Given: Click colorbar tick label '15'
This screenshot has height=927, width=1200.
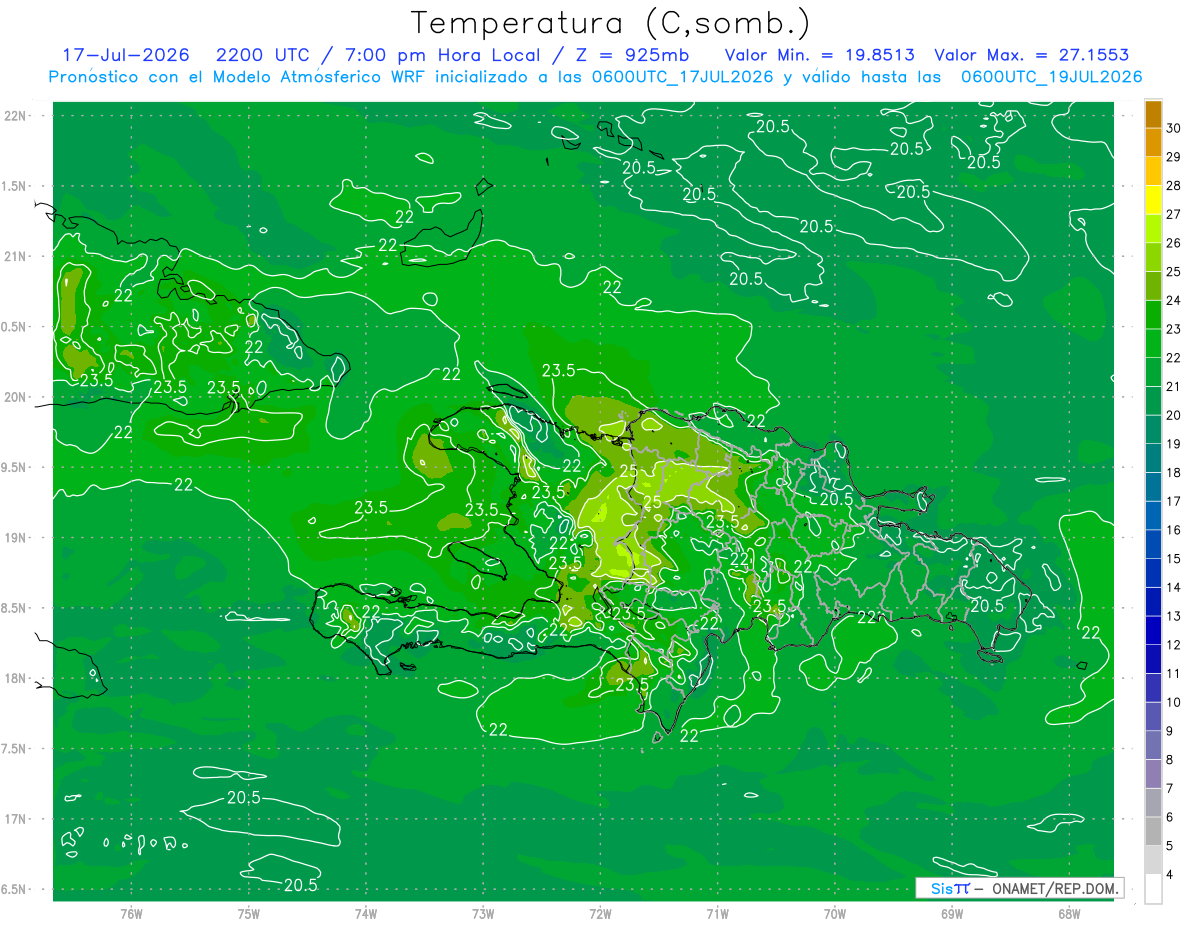Looking at the screenshot, I should [x=1174, y=558].
